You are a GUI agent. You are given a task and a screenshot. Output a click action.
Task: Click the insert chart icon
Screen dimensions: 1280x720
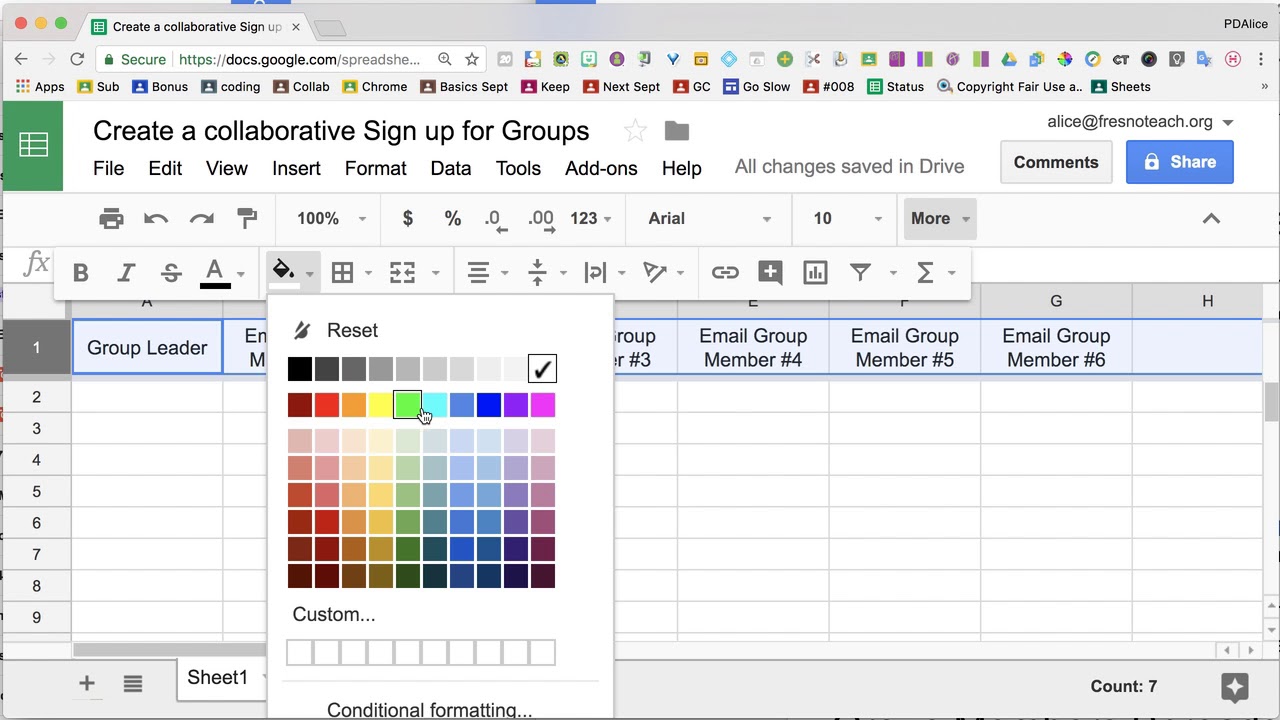pos(815,272)
